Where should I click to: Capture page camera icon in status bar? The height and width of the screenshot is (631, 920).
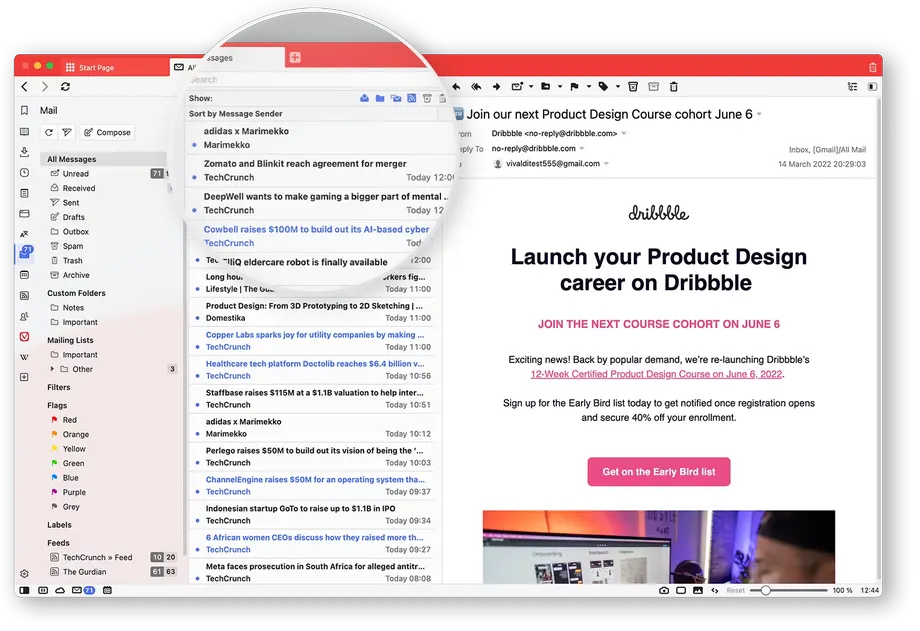click(x=664, y=590)
